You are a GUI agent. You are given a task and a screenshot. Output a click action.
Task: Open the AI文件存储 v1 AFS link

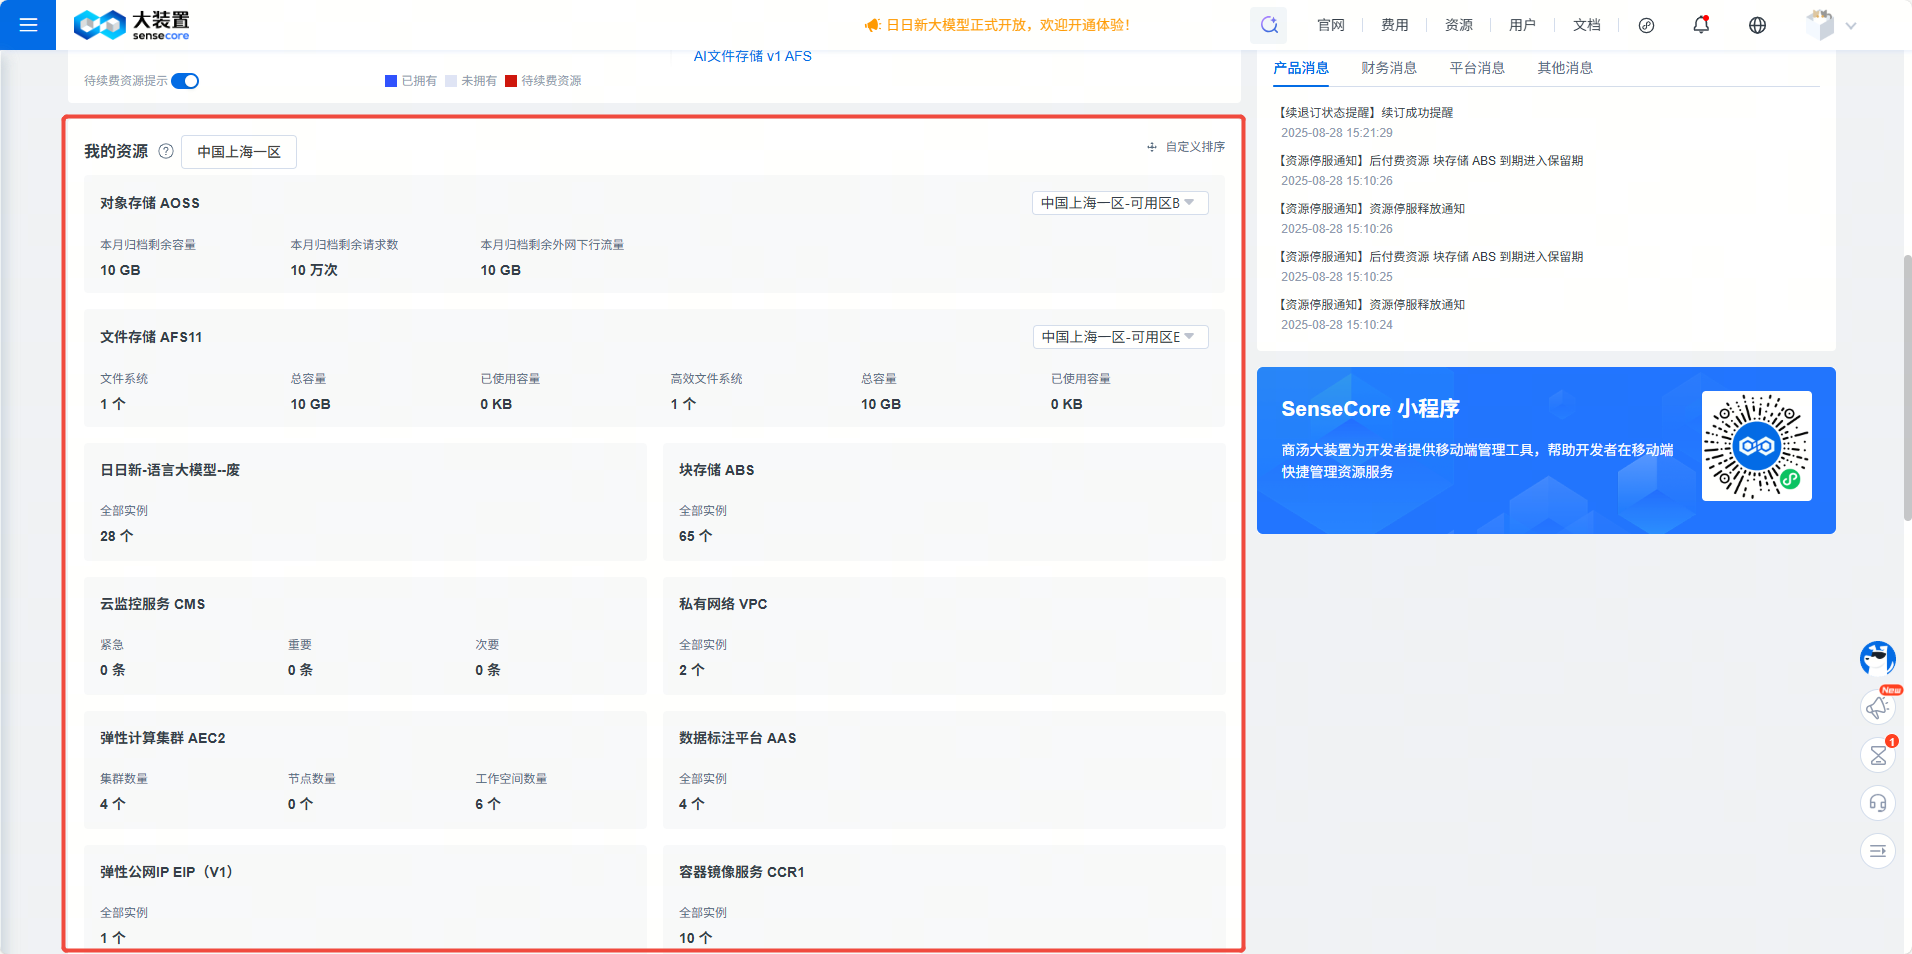pyautogui.click(x=751, y=56)
